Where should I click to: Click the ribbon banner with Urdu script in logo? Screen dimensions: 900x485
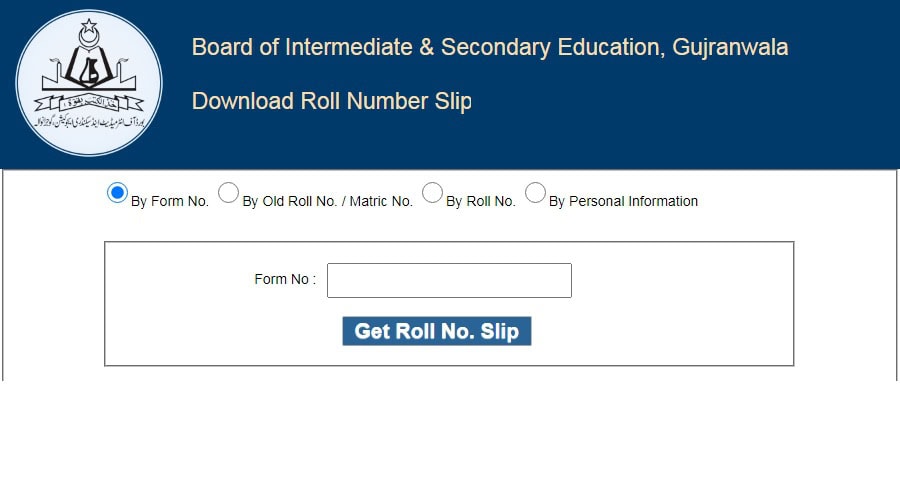point(88,103)
